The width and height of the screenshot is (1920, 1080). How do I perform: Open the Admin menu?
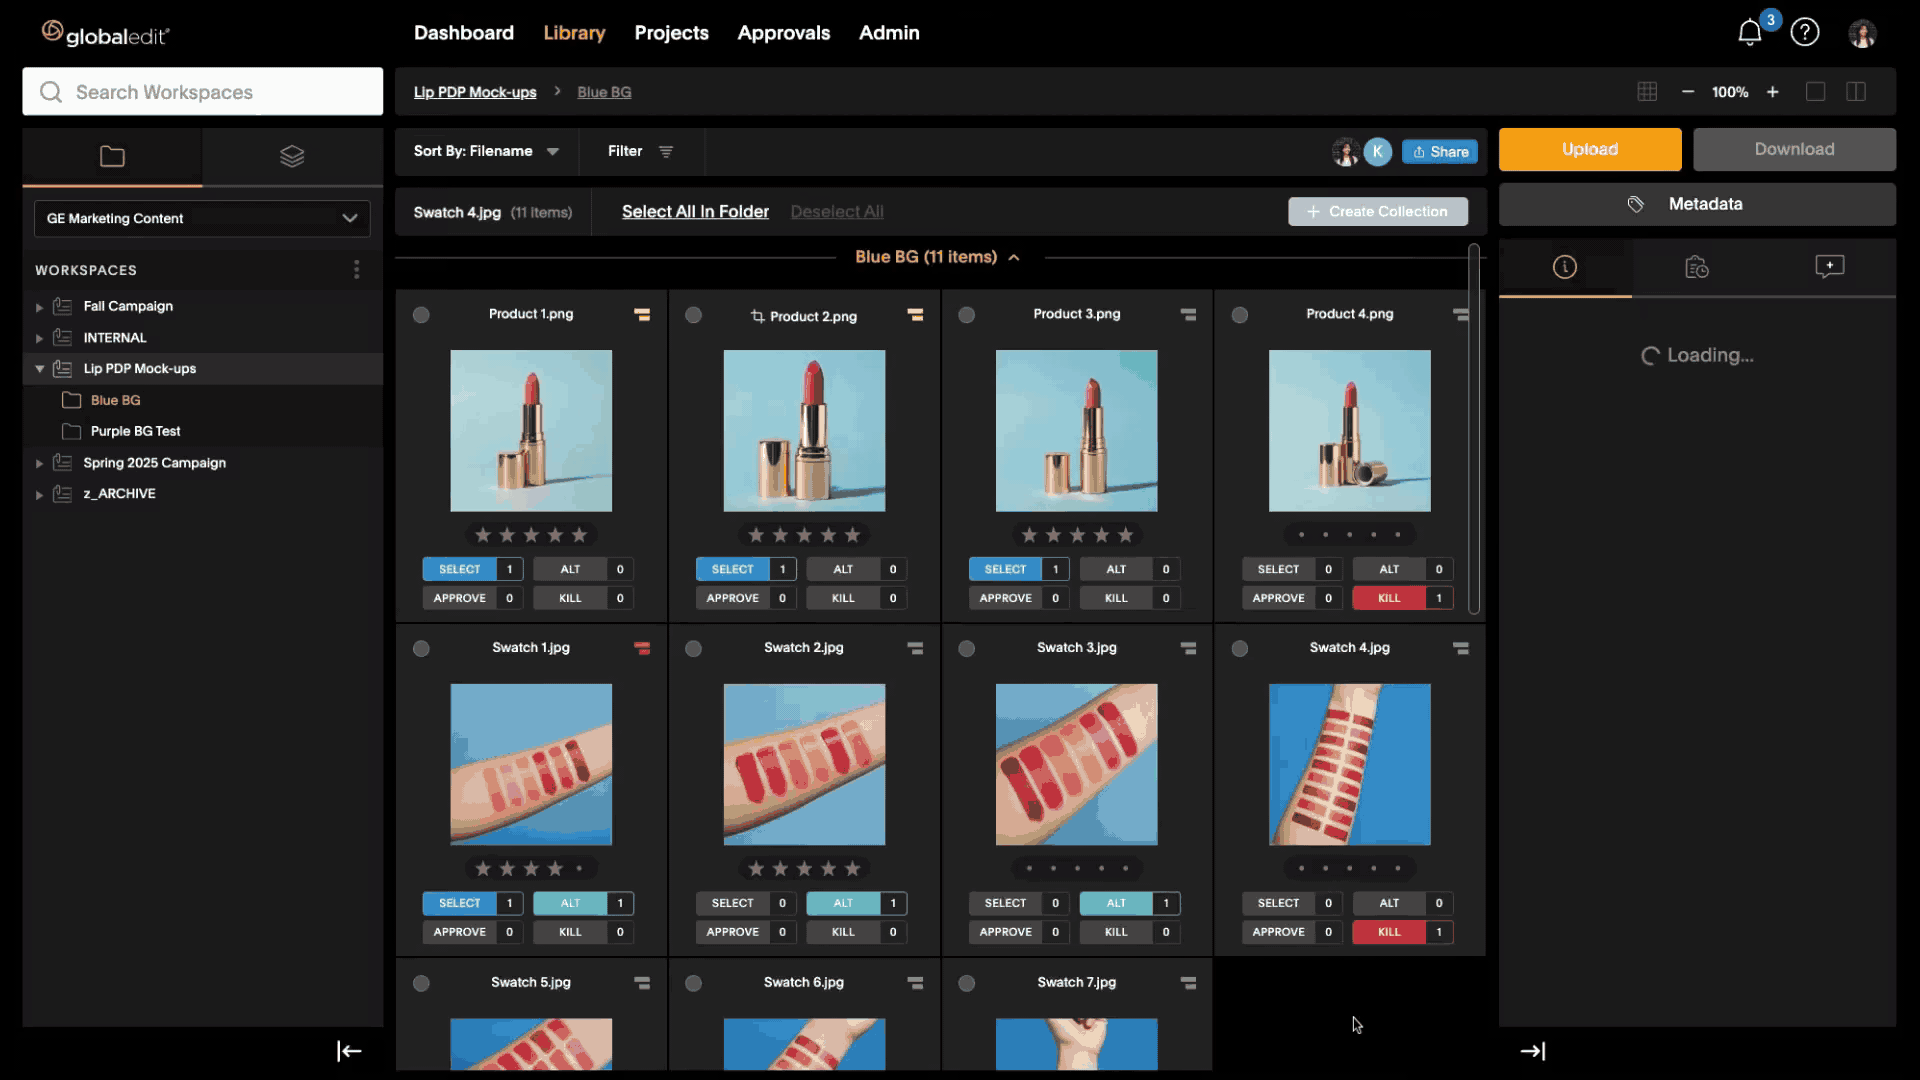pyautogui.click(x=889, y=33)
